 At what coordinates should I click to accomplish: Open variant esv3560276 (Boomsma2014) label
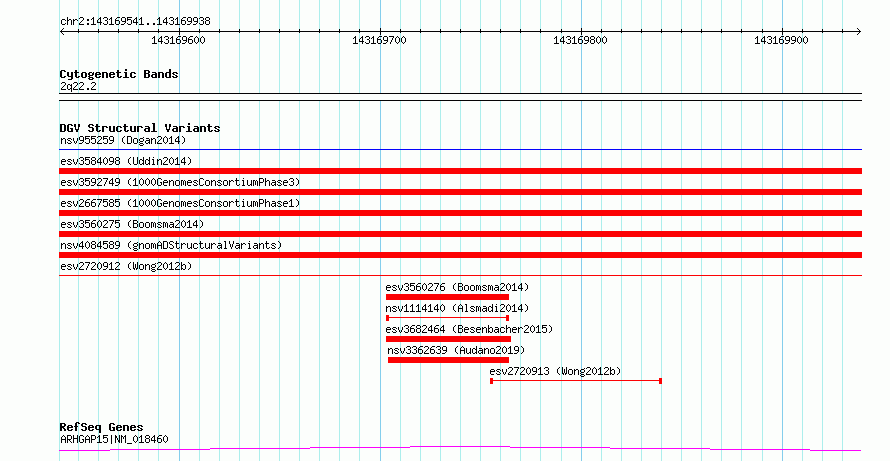457,287
